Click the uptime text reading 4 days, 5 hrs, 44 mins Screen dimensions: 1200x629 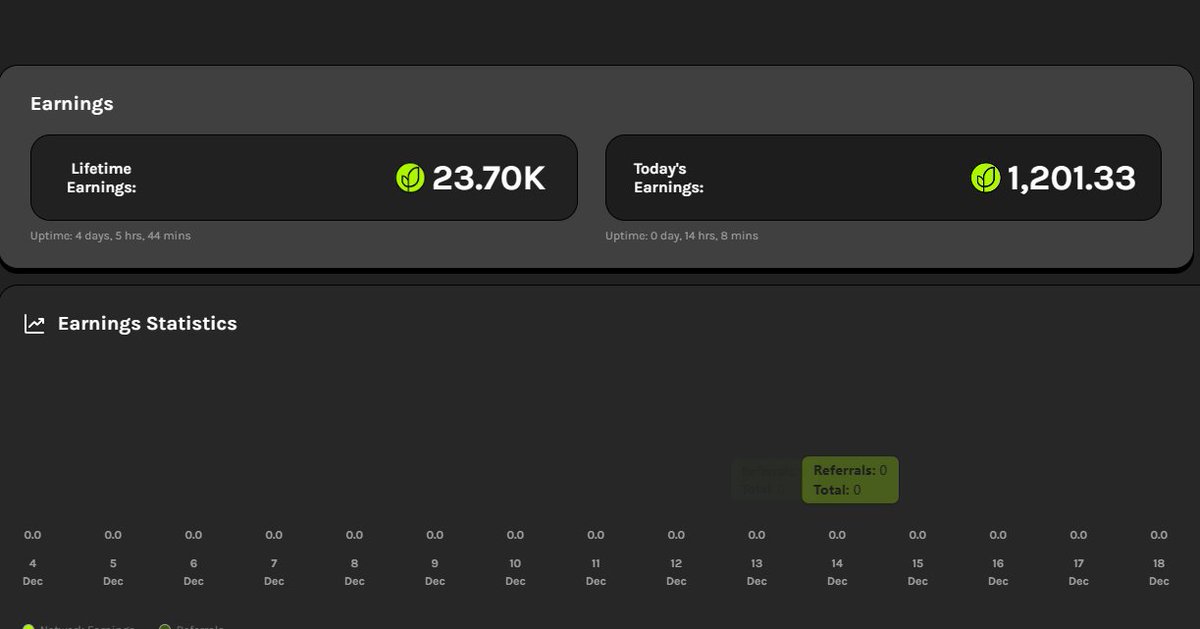pyautogui.click(x=111, y=236)
